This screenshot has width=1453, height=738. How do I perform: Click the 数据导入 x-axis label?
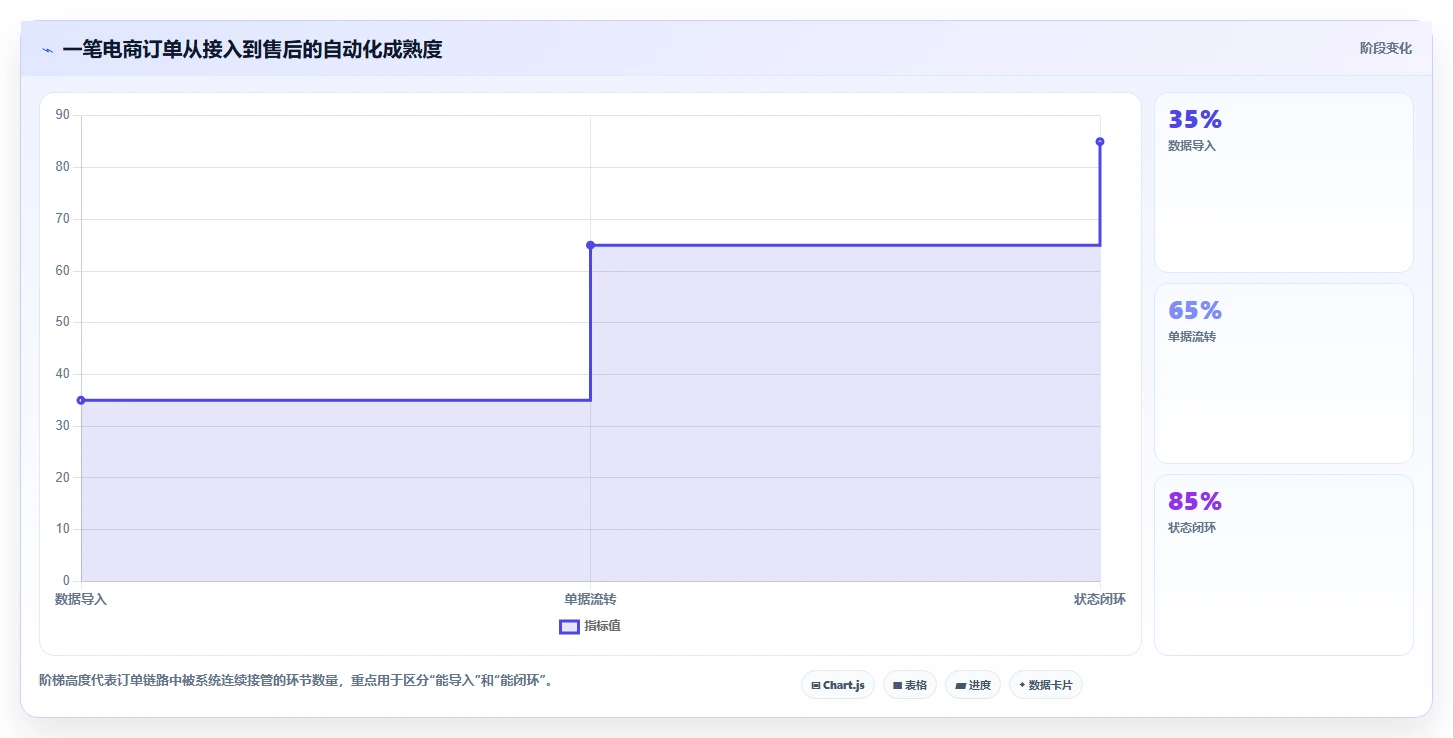click(81, 599)
